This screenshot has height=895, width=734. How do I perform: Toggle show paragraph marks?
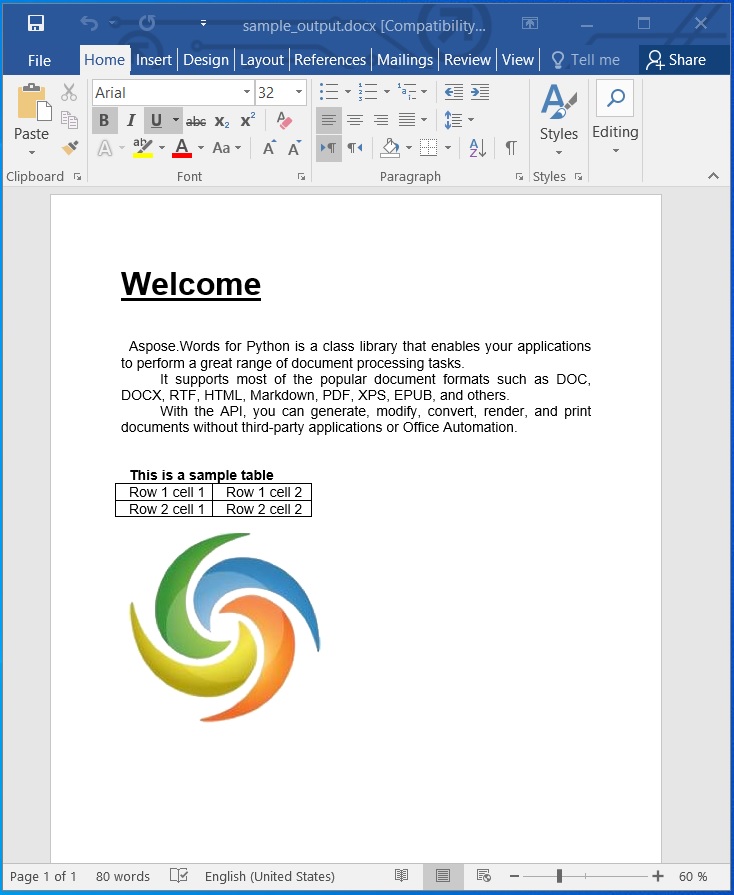point(511,148)
